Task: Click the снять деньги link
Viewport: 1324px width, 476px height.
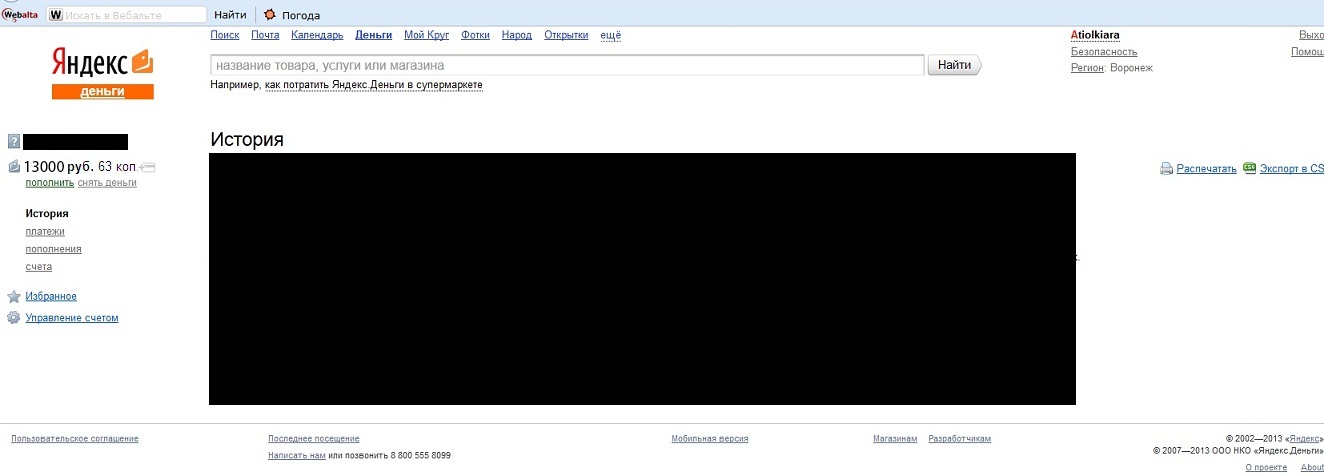Action: tap(107, 183)
